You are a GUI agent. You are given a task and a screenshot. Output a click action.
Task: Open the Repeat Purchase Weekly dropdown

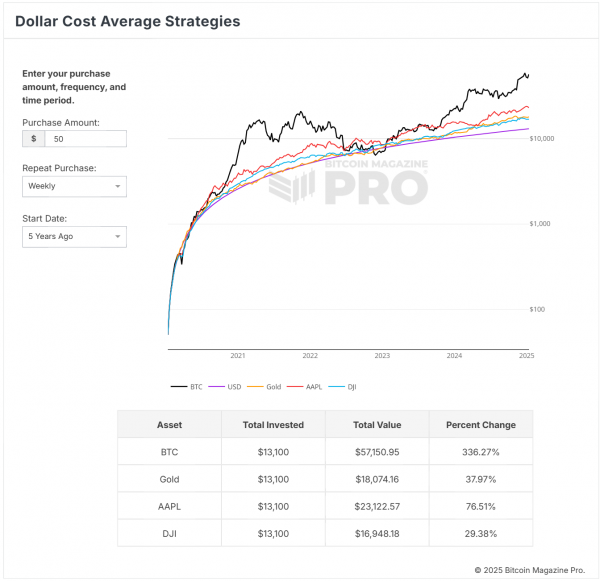74,186
